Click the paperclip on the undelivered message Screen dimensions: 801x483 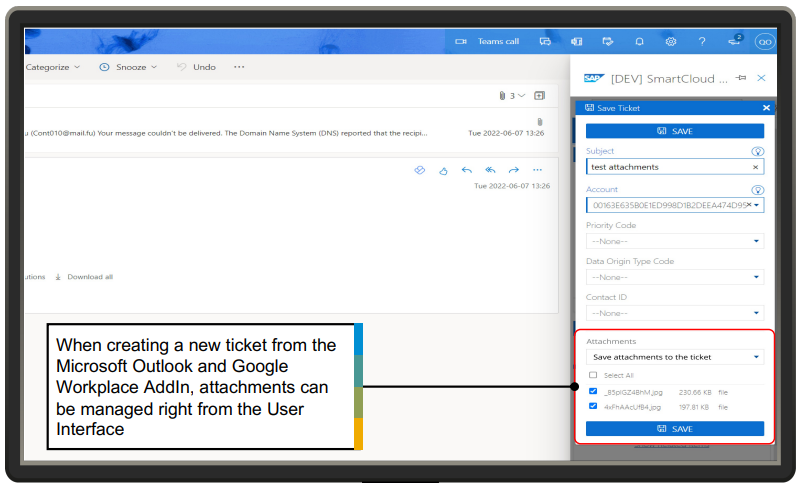point(540,122)
